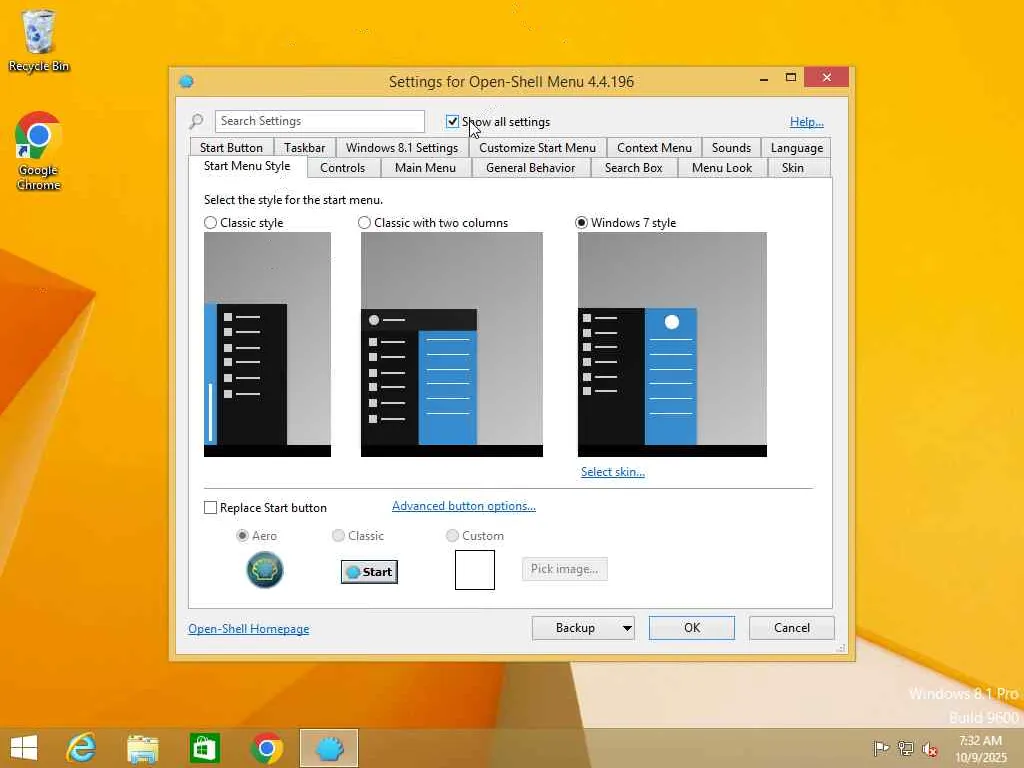The width and height of the screenshot is (1024, 768).
Task: Enable Replace Start button checkbox
Action: click(x=210, y=507)
